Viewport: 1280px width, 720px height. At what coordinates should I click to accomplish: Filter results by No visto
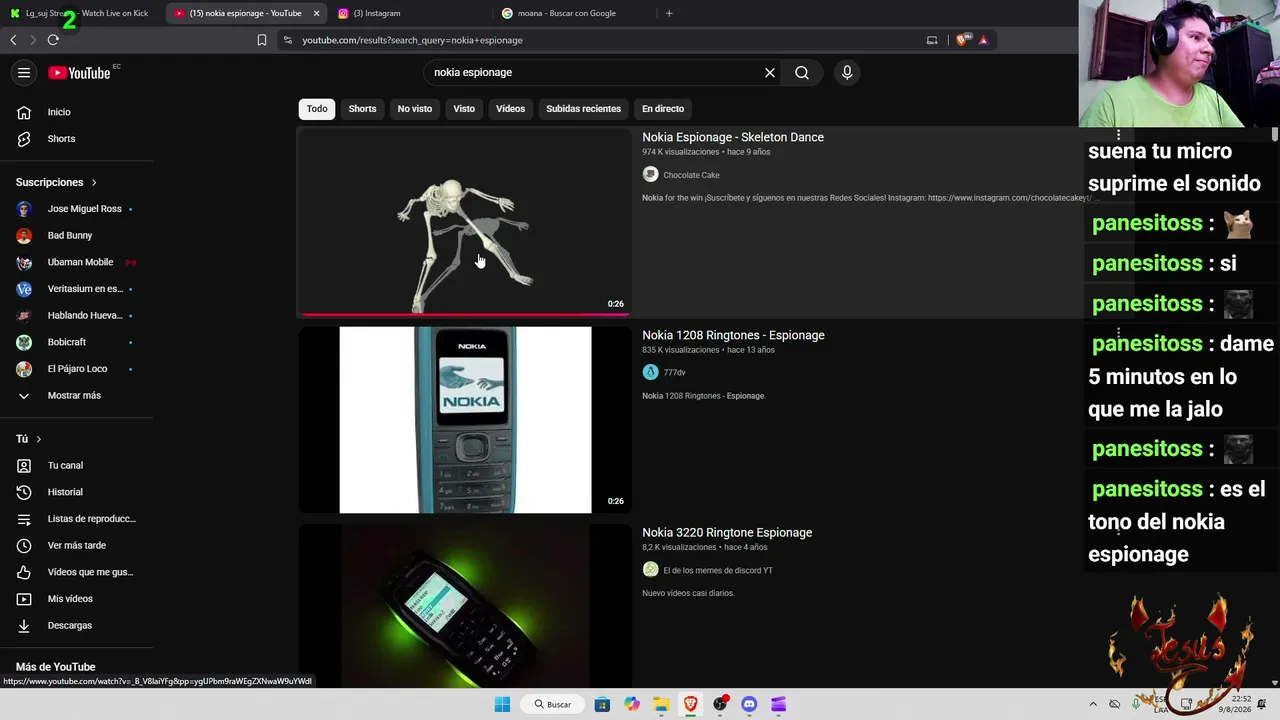pos(415,109)
